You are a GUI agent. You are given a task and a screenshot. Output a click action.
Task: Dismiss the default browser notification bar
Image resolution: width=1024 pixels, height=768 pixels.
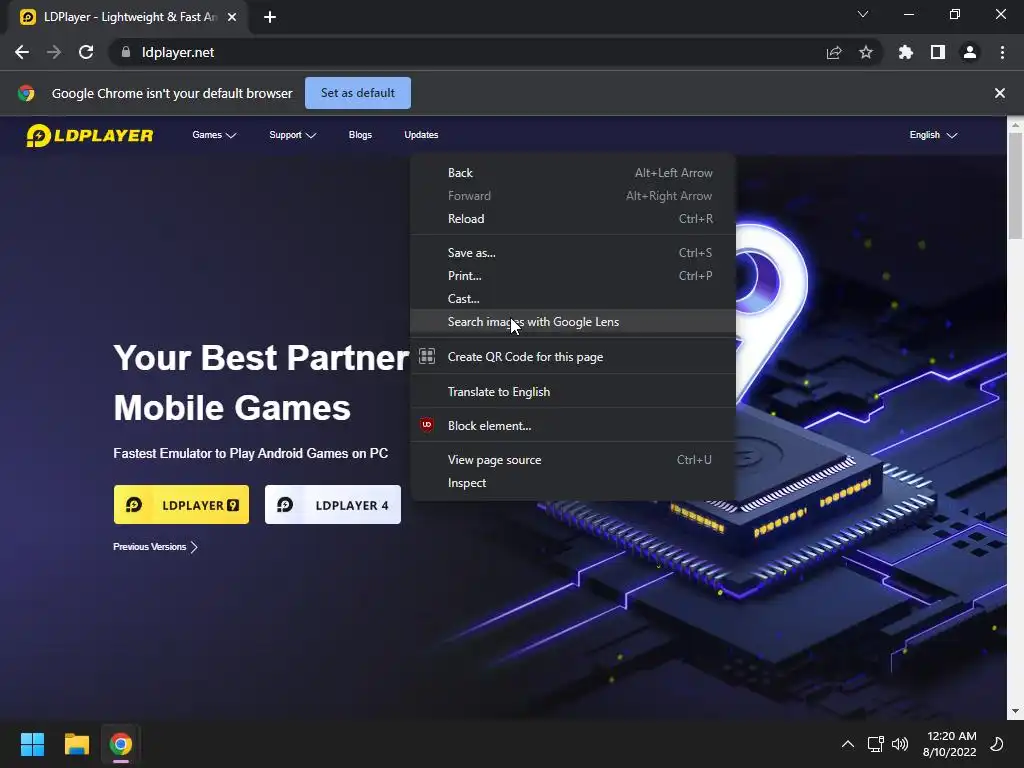click(1000, 93)
